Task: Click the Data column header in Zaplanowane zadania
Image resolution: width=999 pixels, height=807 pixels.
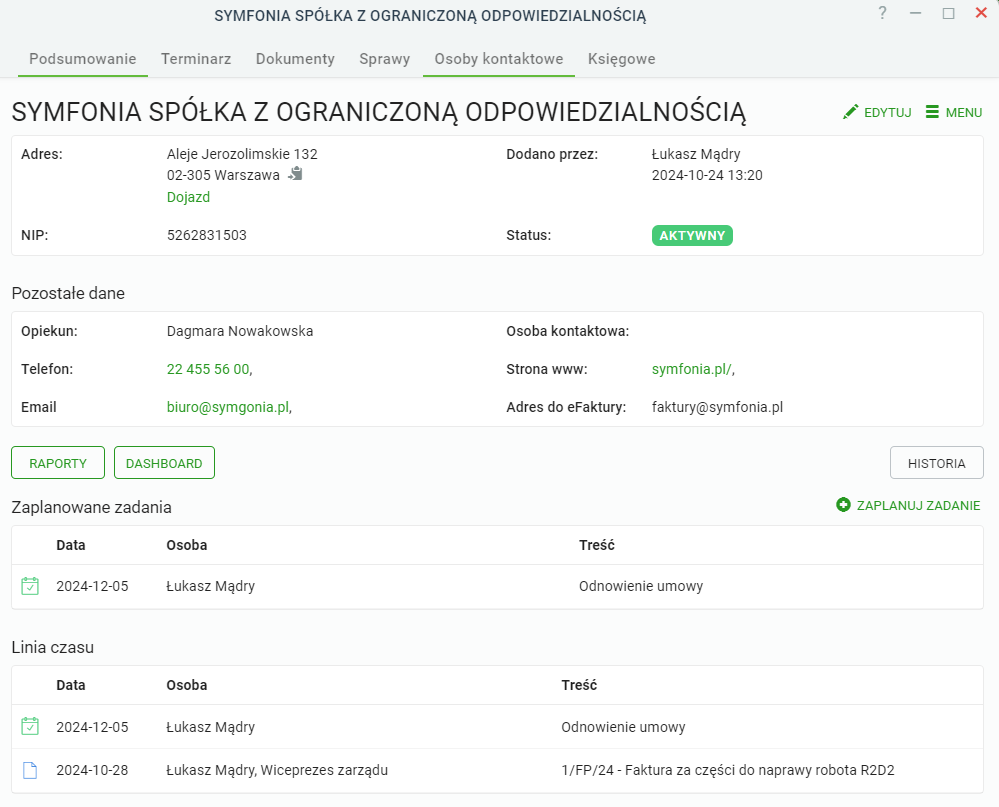Action: pos(71,545)
